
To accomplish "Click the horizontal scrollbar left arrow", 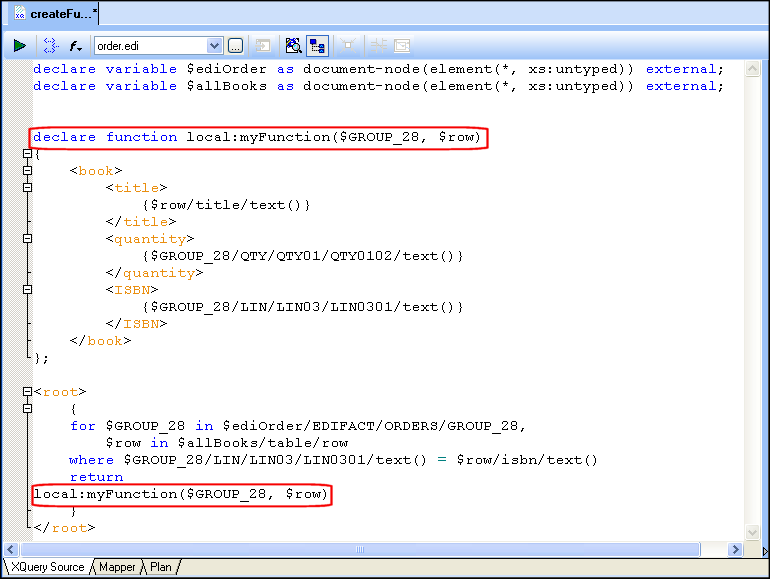I will pyautogui.click(x=11, y=549).
